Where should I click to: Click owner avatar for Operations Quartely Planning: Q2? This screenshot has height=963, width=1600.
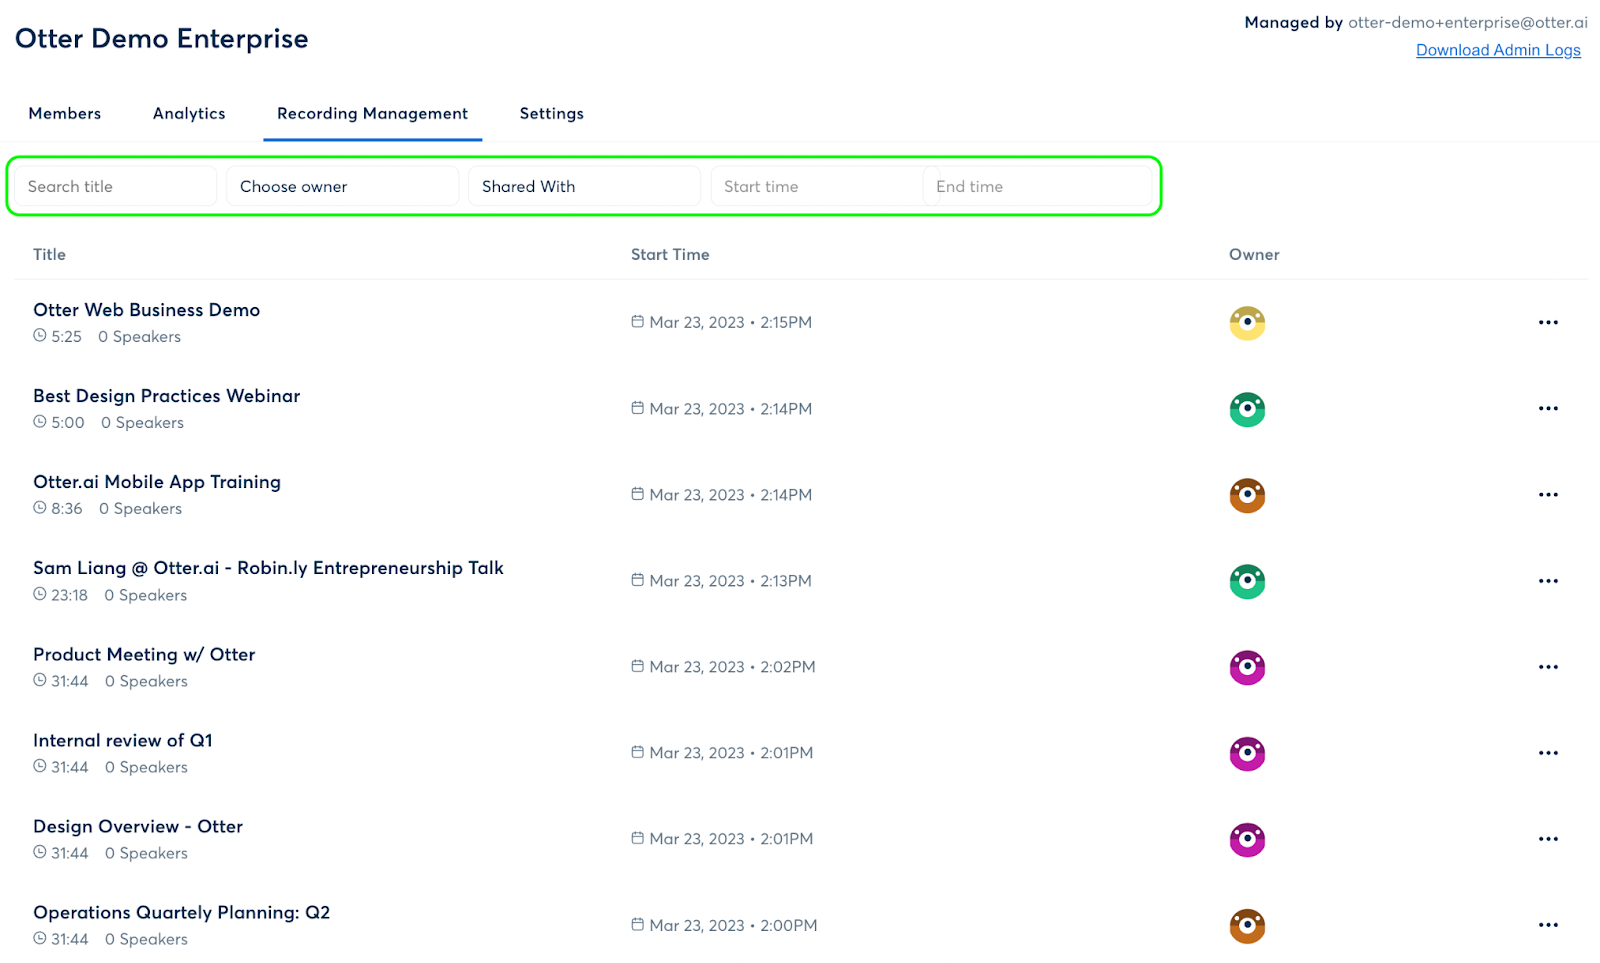coord(1247,926)
